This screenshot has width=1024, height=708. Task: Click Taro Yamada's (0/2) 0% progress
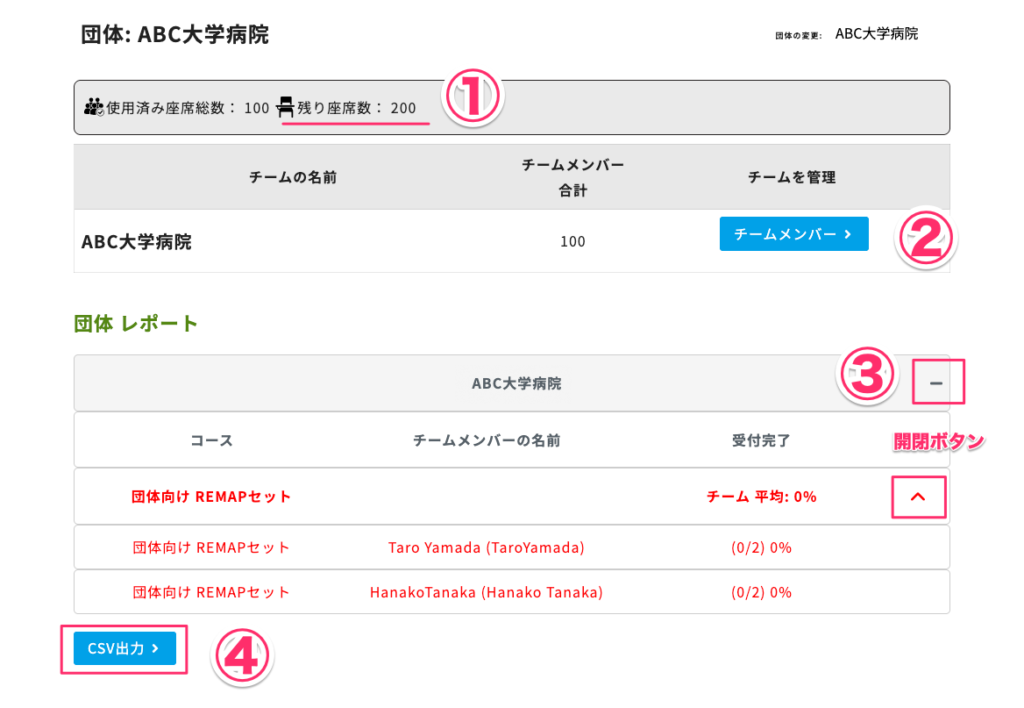[761, 548]
